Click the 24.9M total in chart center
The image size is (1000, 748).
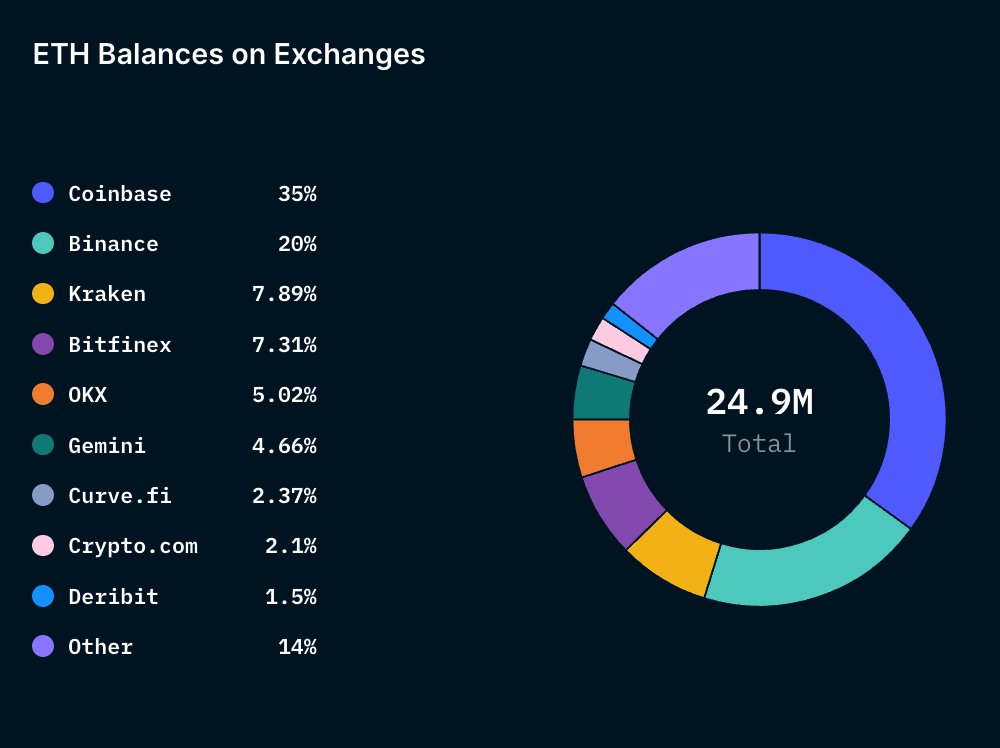760,404
